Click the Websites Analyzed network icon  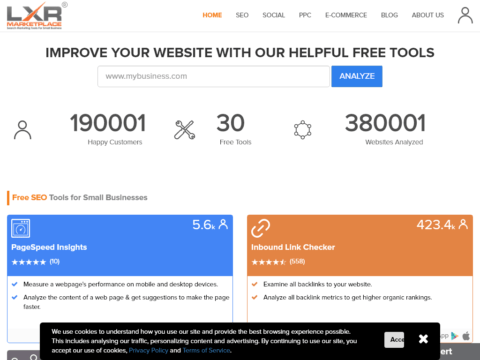[302, 130]
